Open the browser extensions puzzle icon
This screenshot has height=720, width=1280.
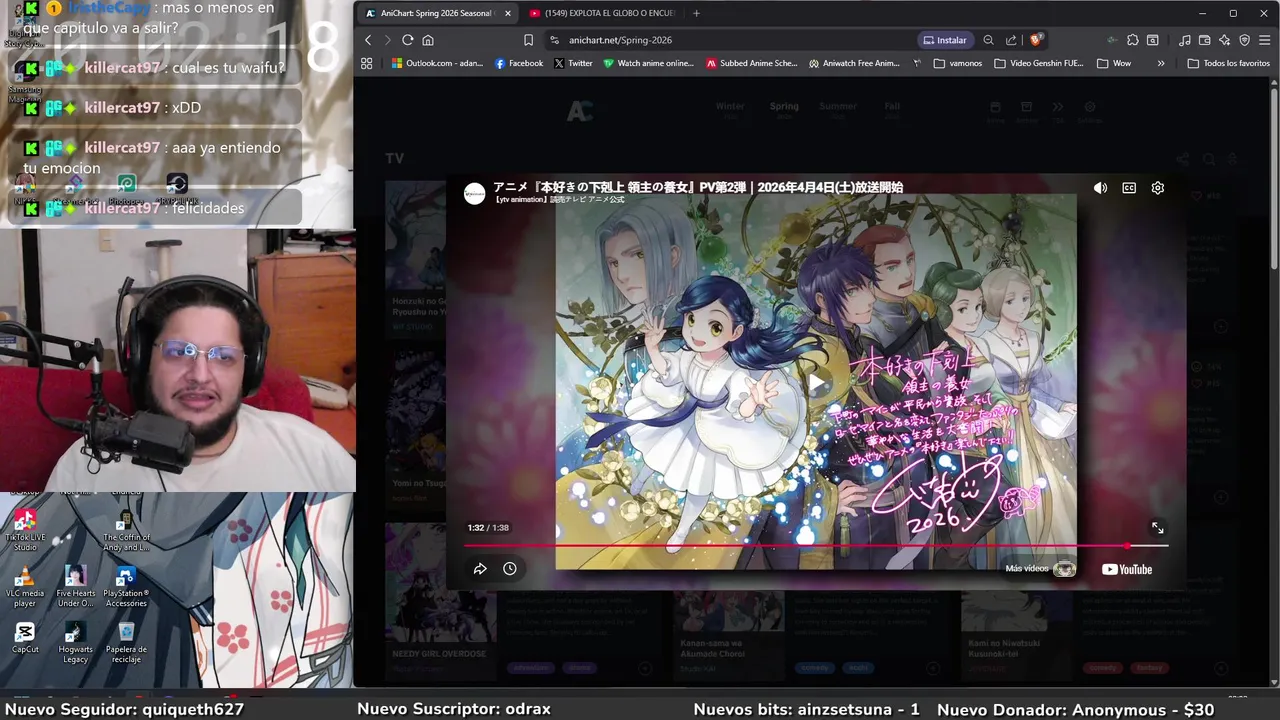(1132, 40)
